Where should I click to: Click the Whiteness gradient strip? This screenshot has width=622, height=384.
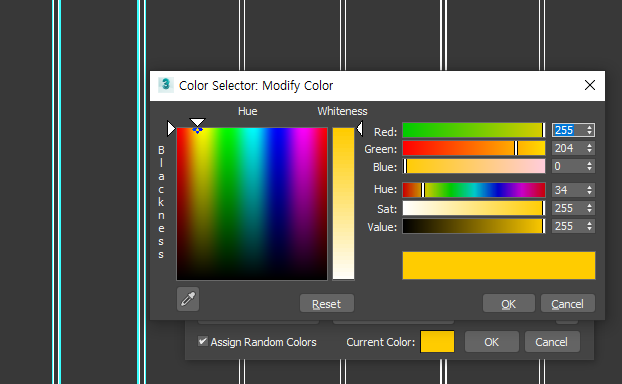[x=343, y=204]
